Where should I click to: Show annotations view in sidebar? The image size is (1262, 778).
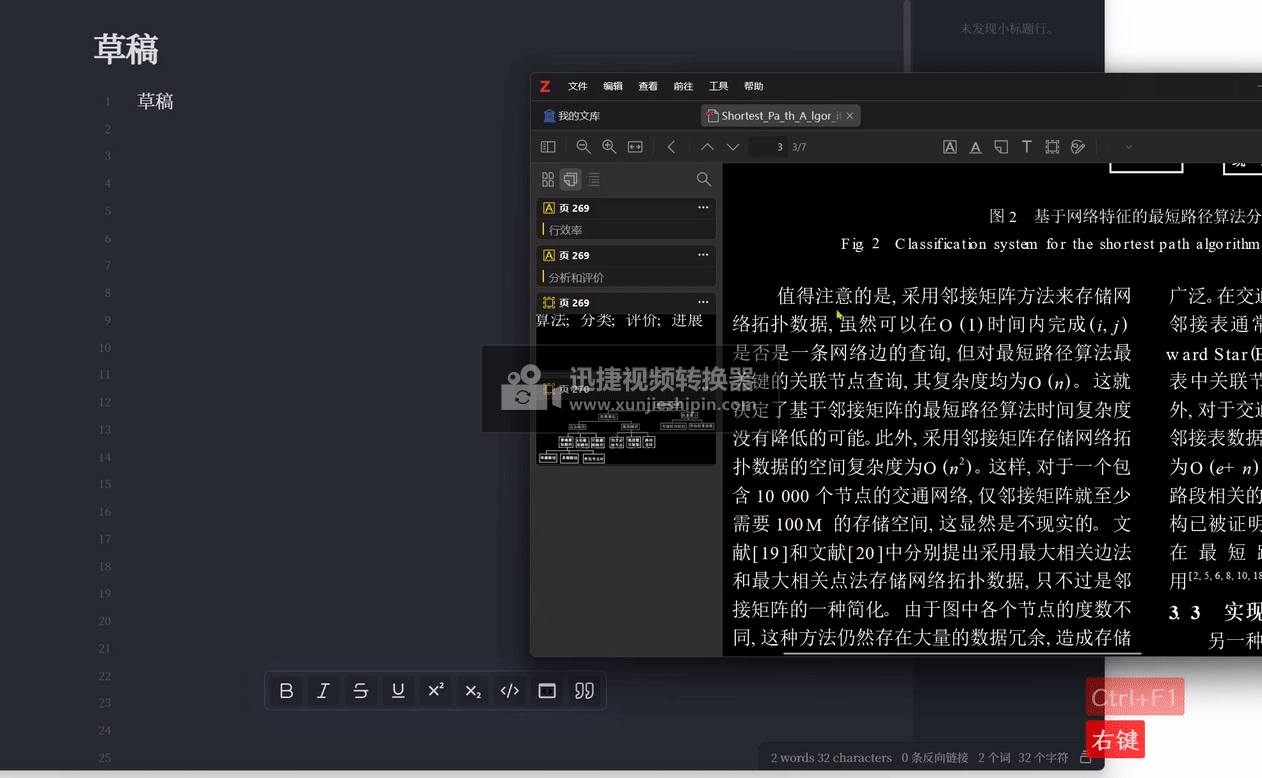click(570, 180)
